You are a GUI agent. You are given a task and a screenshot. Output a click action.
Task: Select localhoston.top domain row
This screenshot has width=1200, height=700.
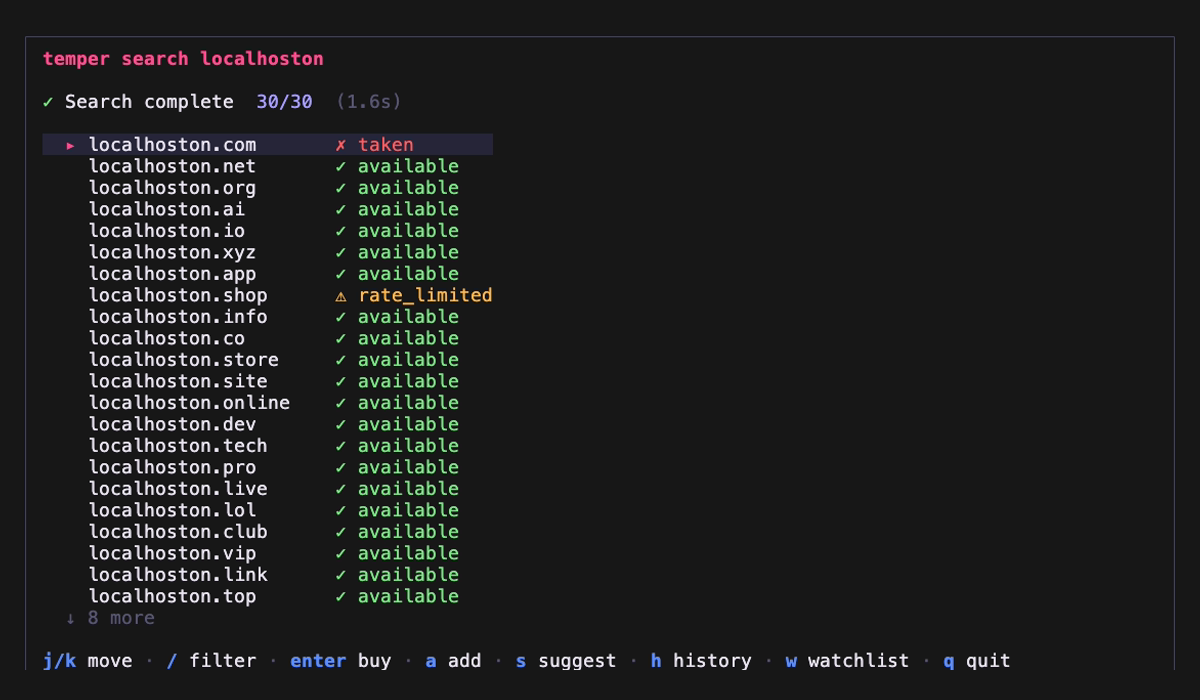click(267, 596)
